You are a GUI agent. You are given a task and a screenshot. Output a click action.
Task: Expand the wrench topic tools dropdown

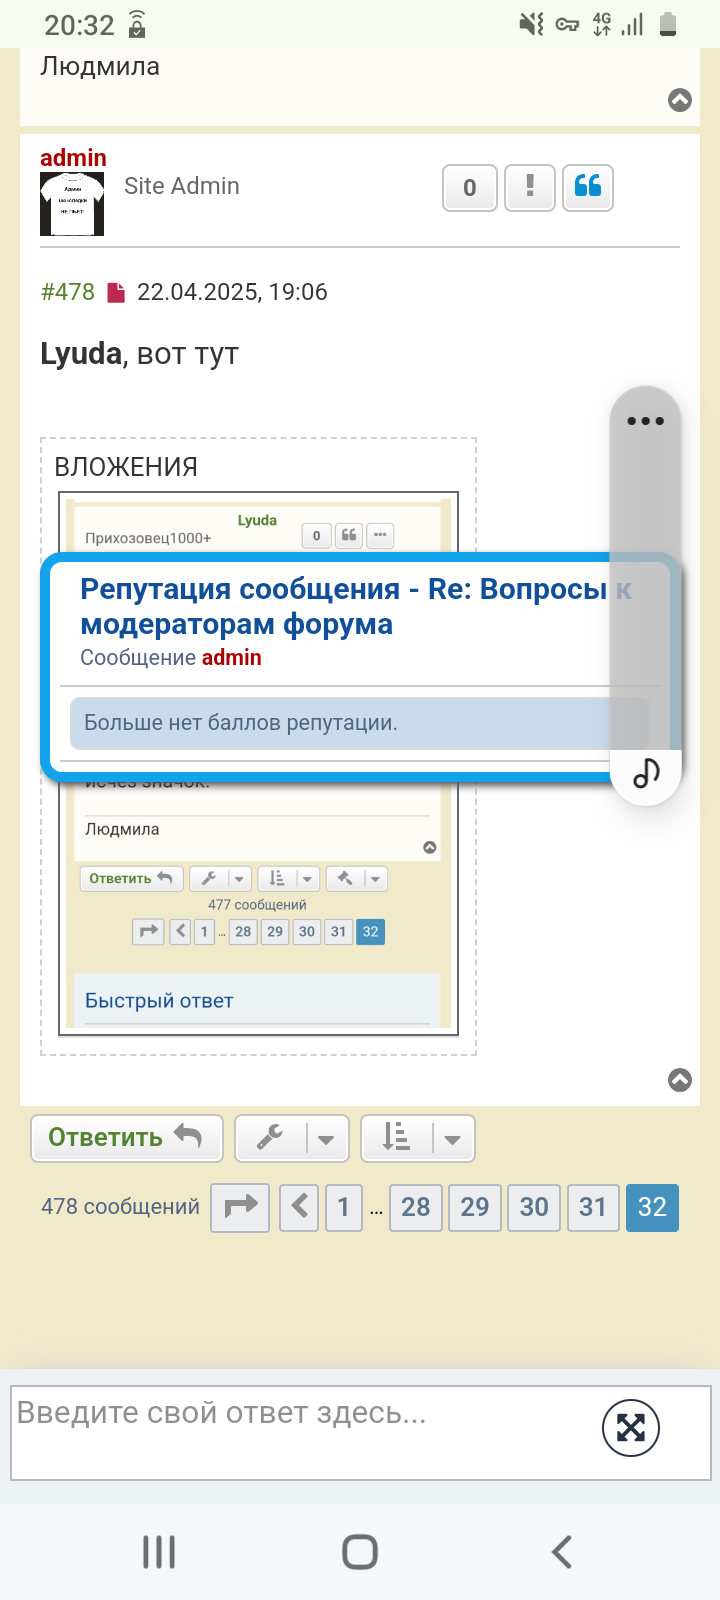tap(292, 1138)
